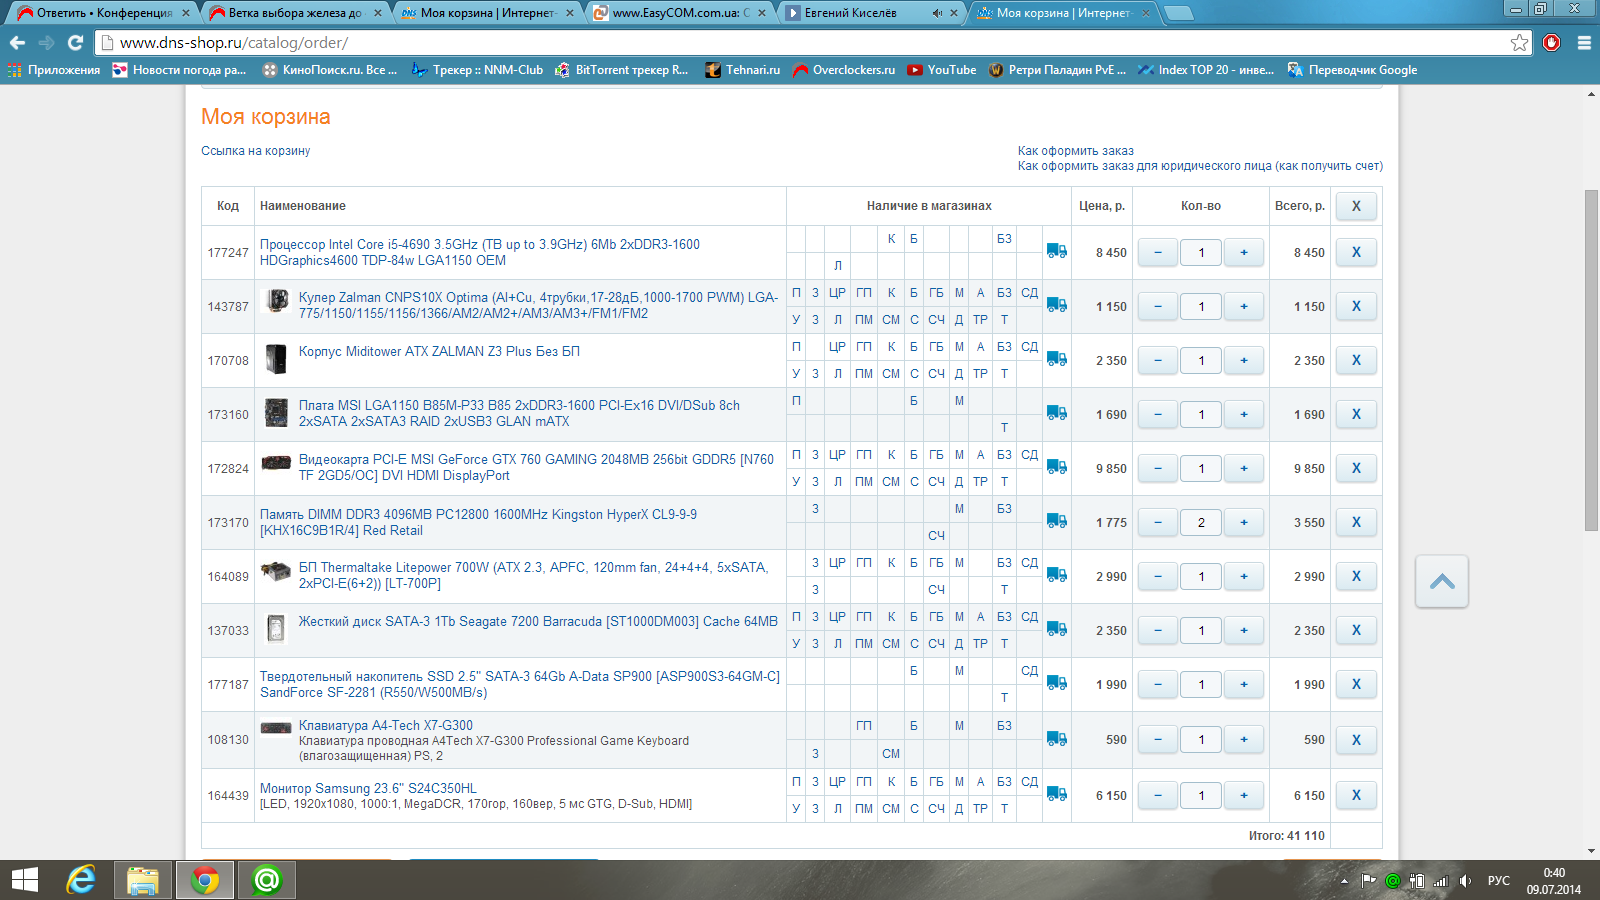The image size is (1600, 900).
Task: Open the A-Data SP900 SSD product link
Action: click(x=520, y=684)
